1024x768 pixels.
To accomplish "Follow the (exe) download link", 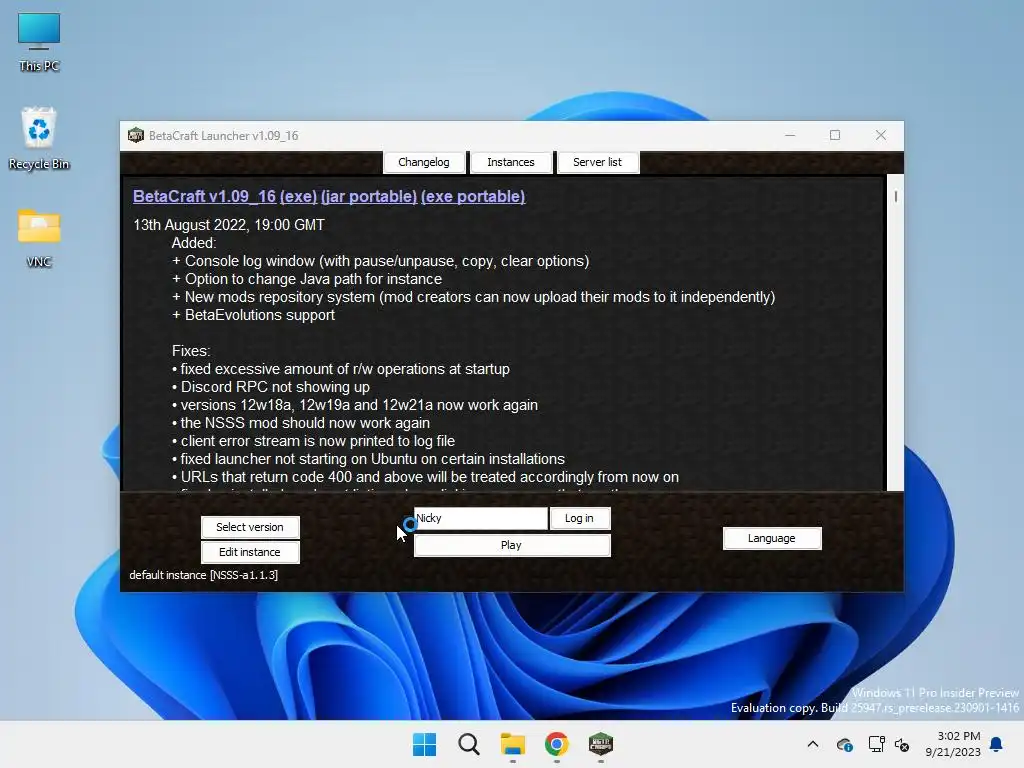I will coord(298,197).
